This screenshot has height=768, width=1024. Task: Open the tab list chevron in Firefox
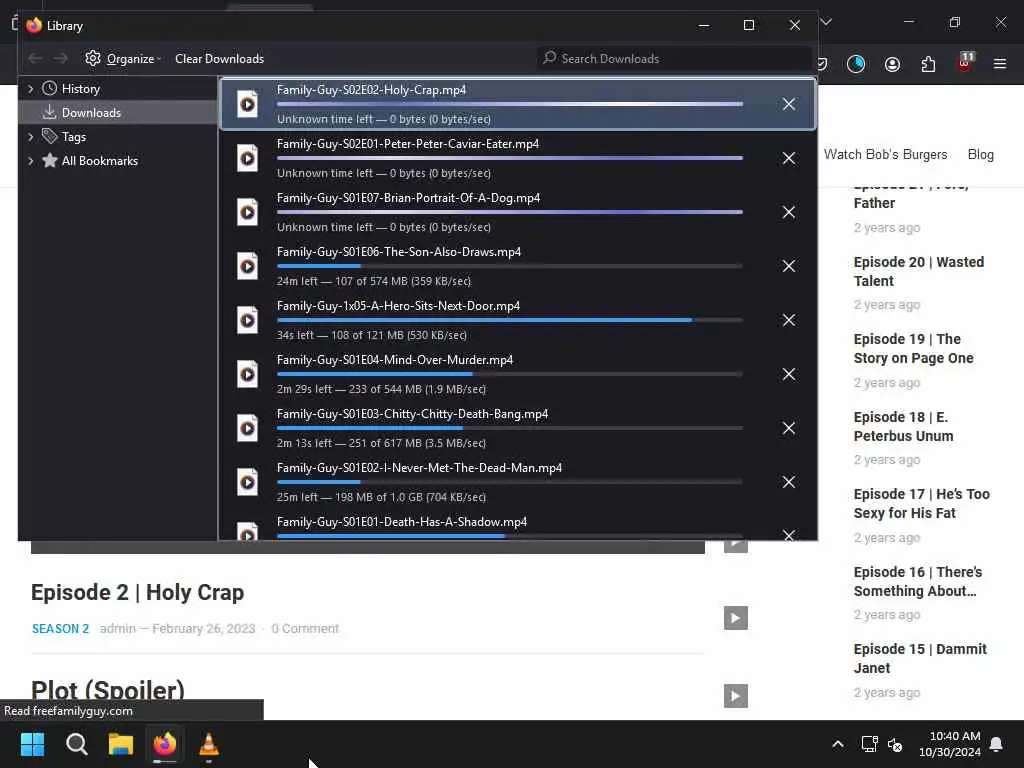click(826, 22)
